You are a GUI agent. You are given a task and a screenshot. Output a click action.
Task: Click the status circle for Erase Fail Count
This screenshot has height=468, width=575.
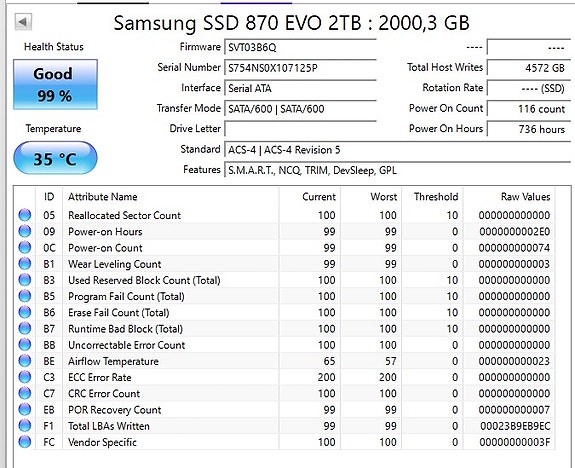25,312
